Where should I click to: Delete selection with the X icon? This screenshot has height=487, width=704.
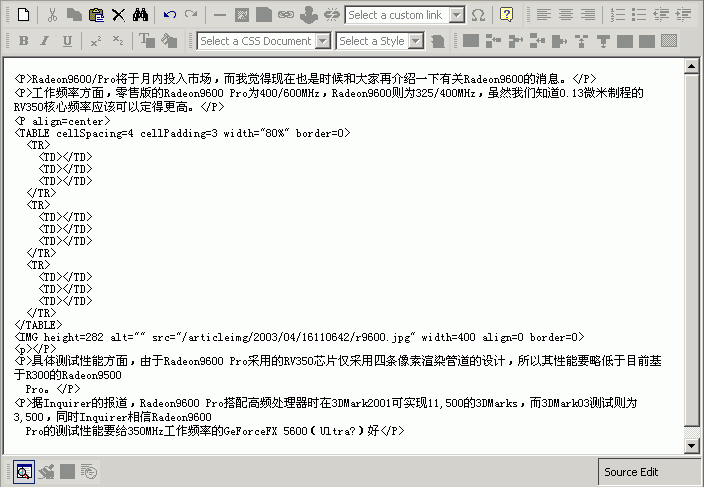pos(119,15)
